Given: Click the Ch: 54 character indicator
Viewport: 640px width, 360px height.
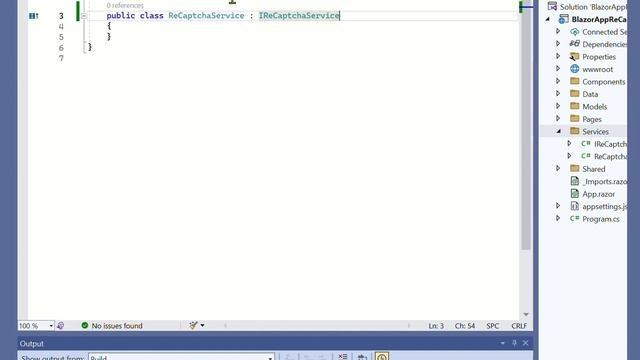Looking at the screenshot, I should 464,326.
